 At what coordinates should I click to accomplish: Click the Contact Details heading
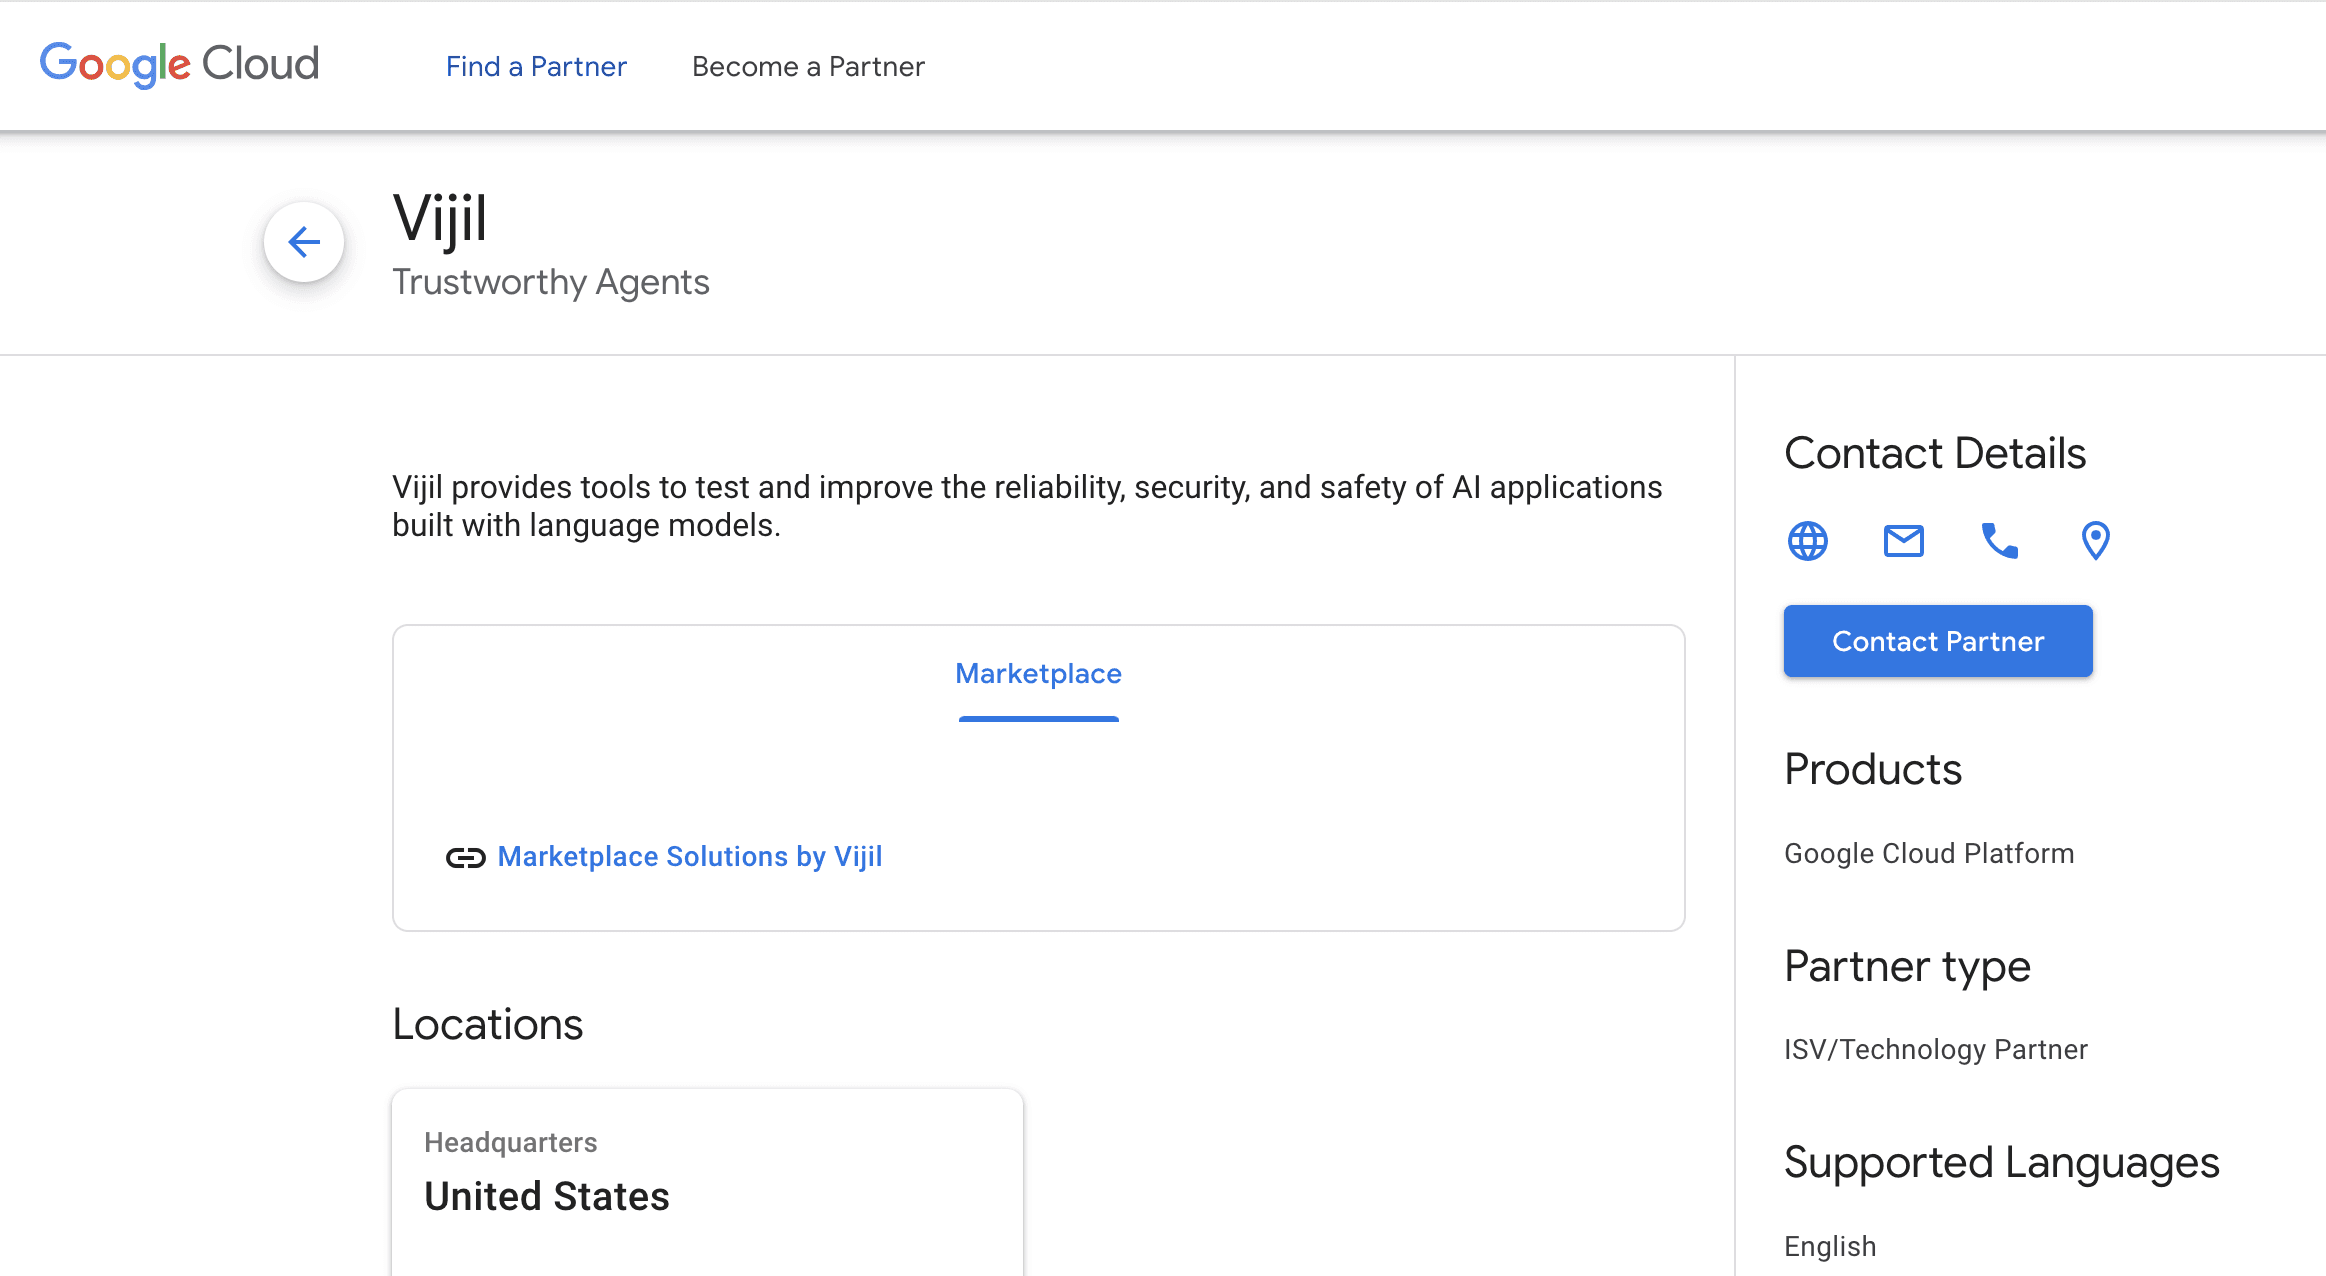tap(1935, 453)
